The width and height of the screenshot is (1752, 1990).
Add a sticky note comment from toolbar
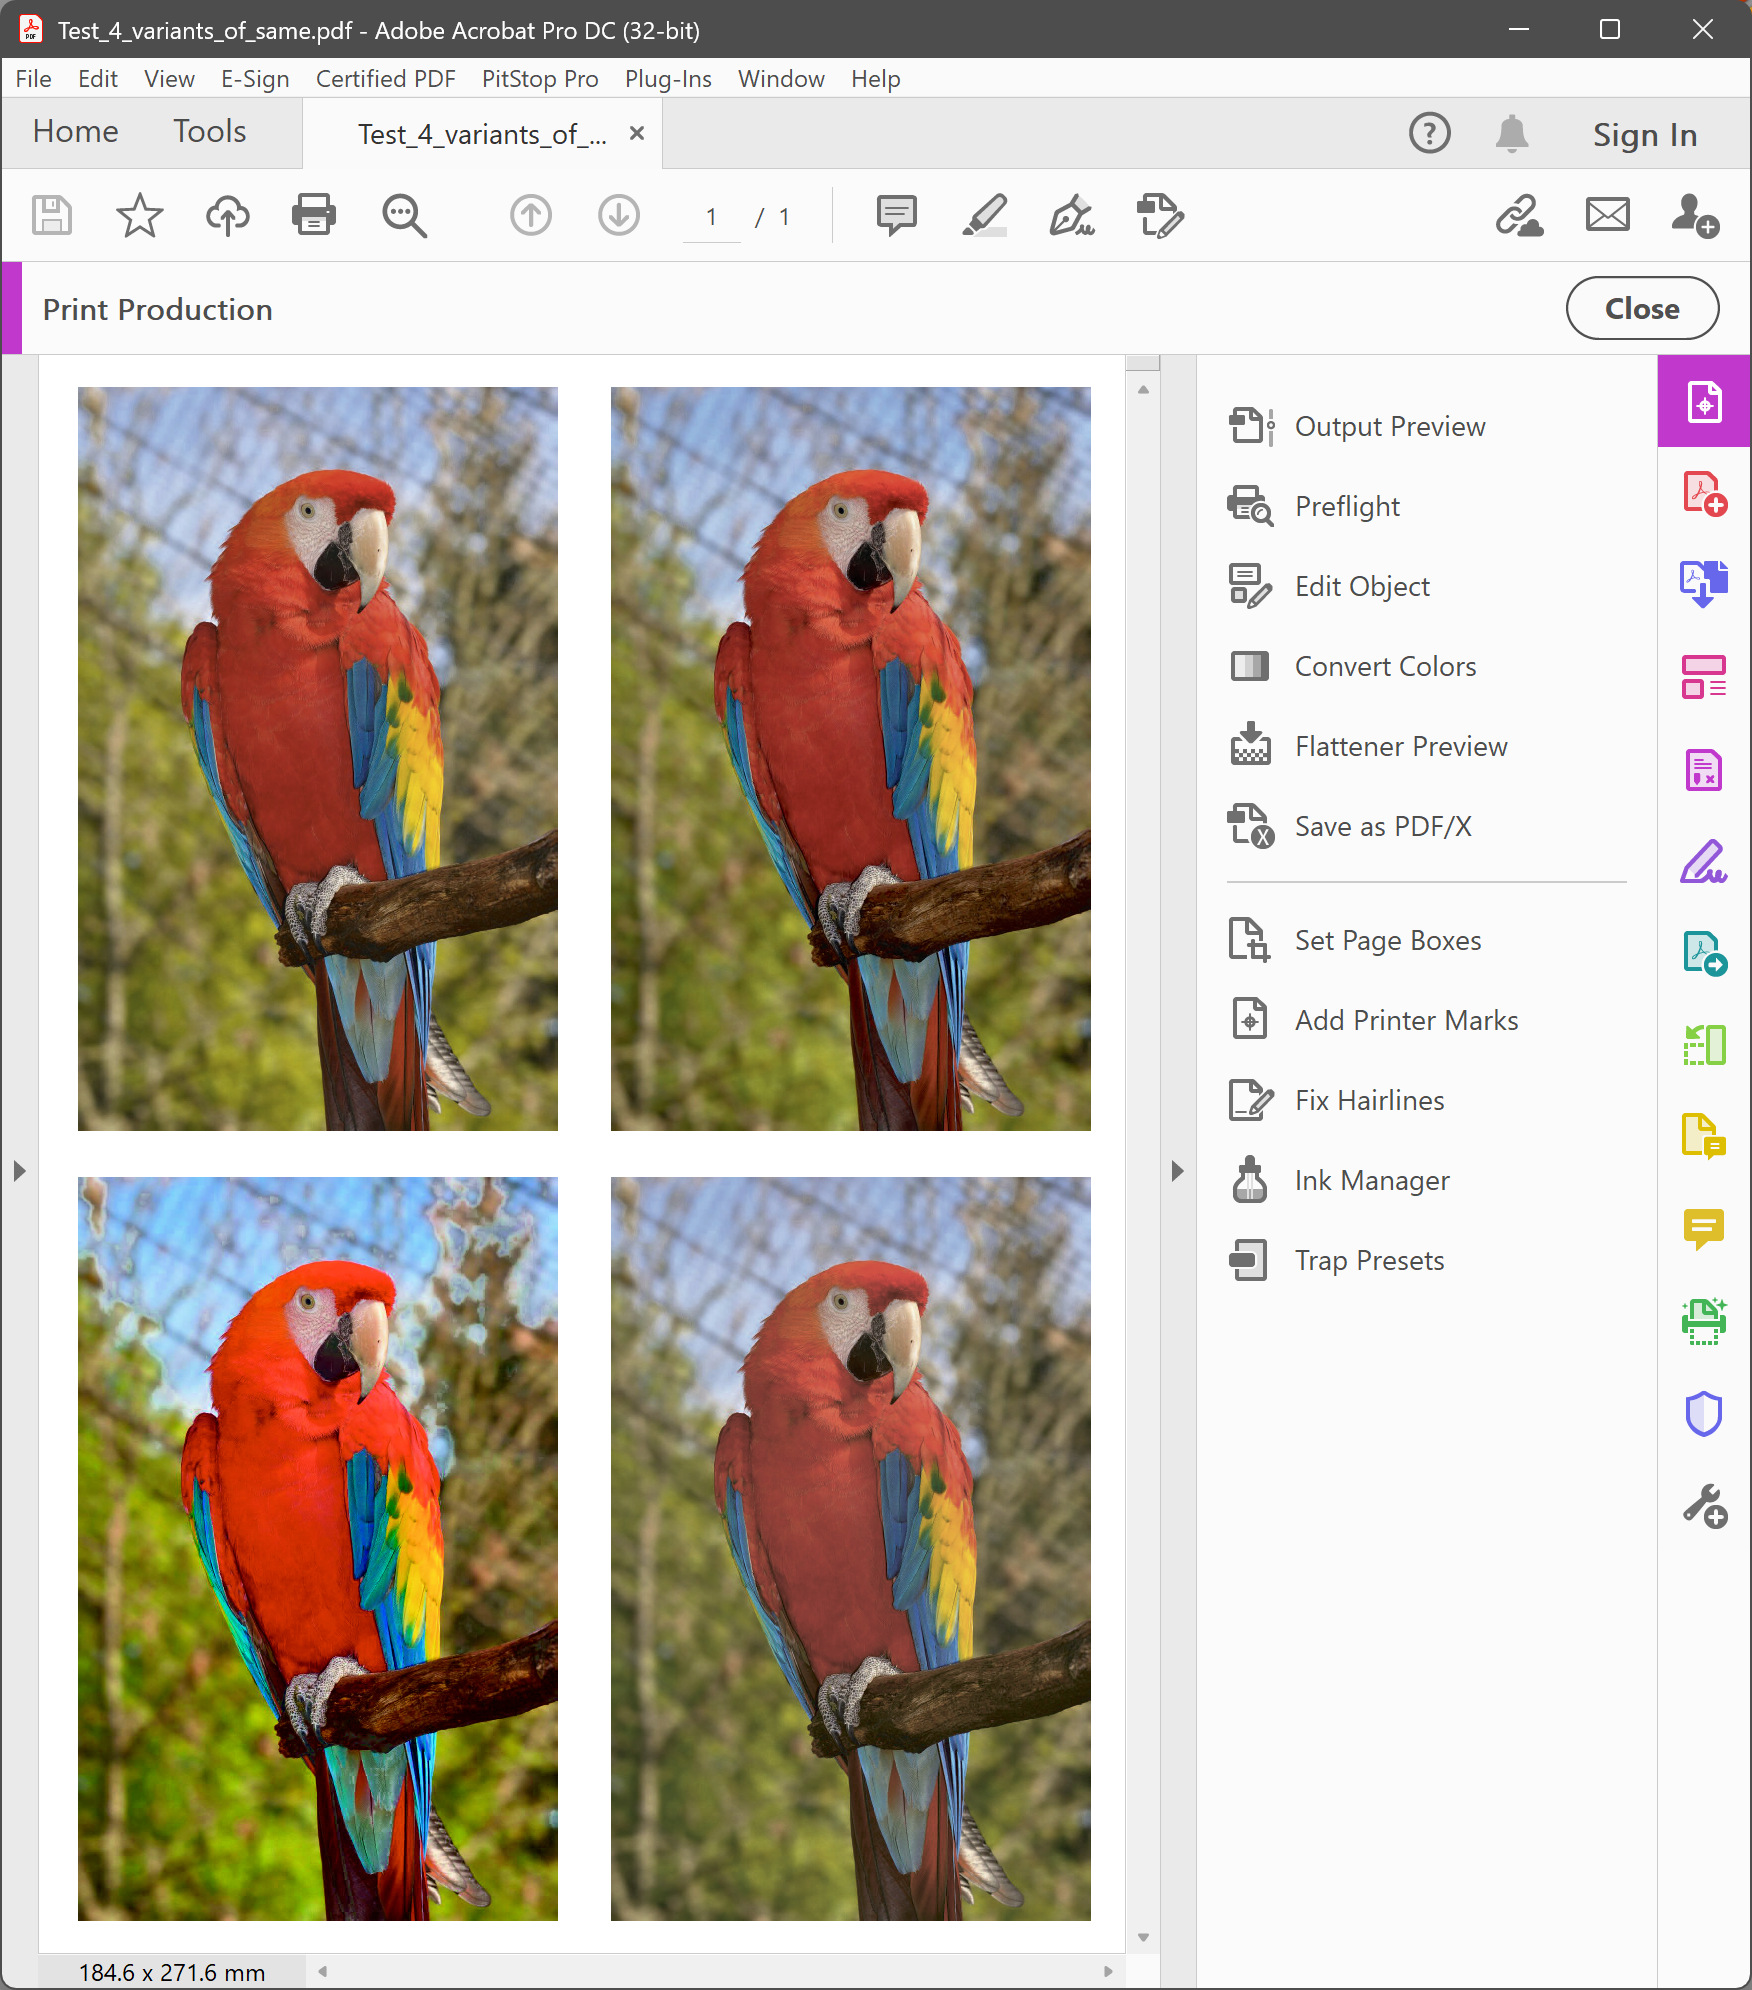896,215
